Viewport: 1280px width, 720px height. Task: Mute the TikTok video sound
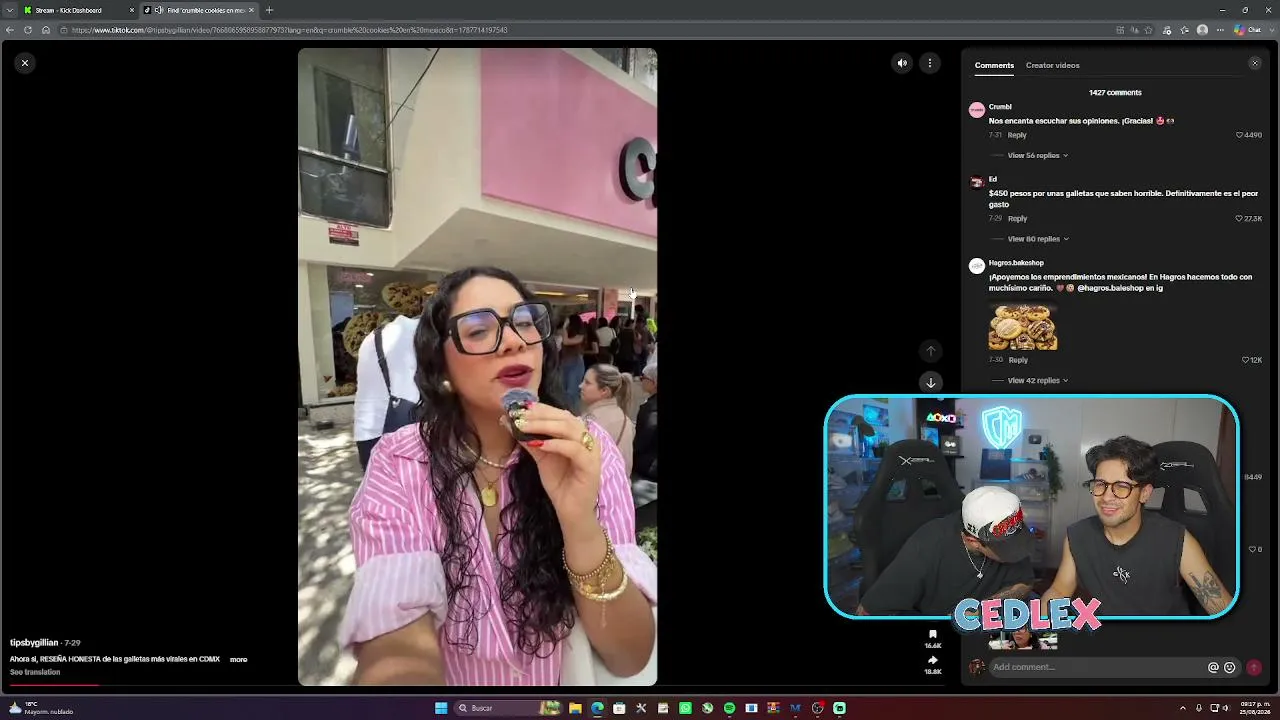point(902,63)
